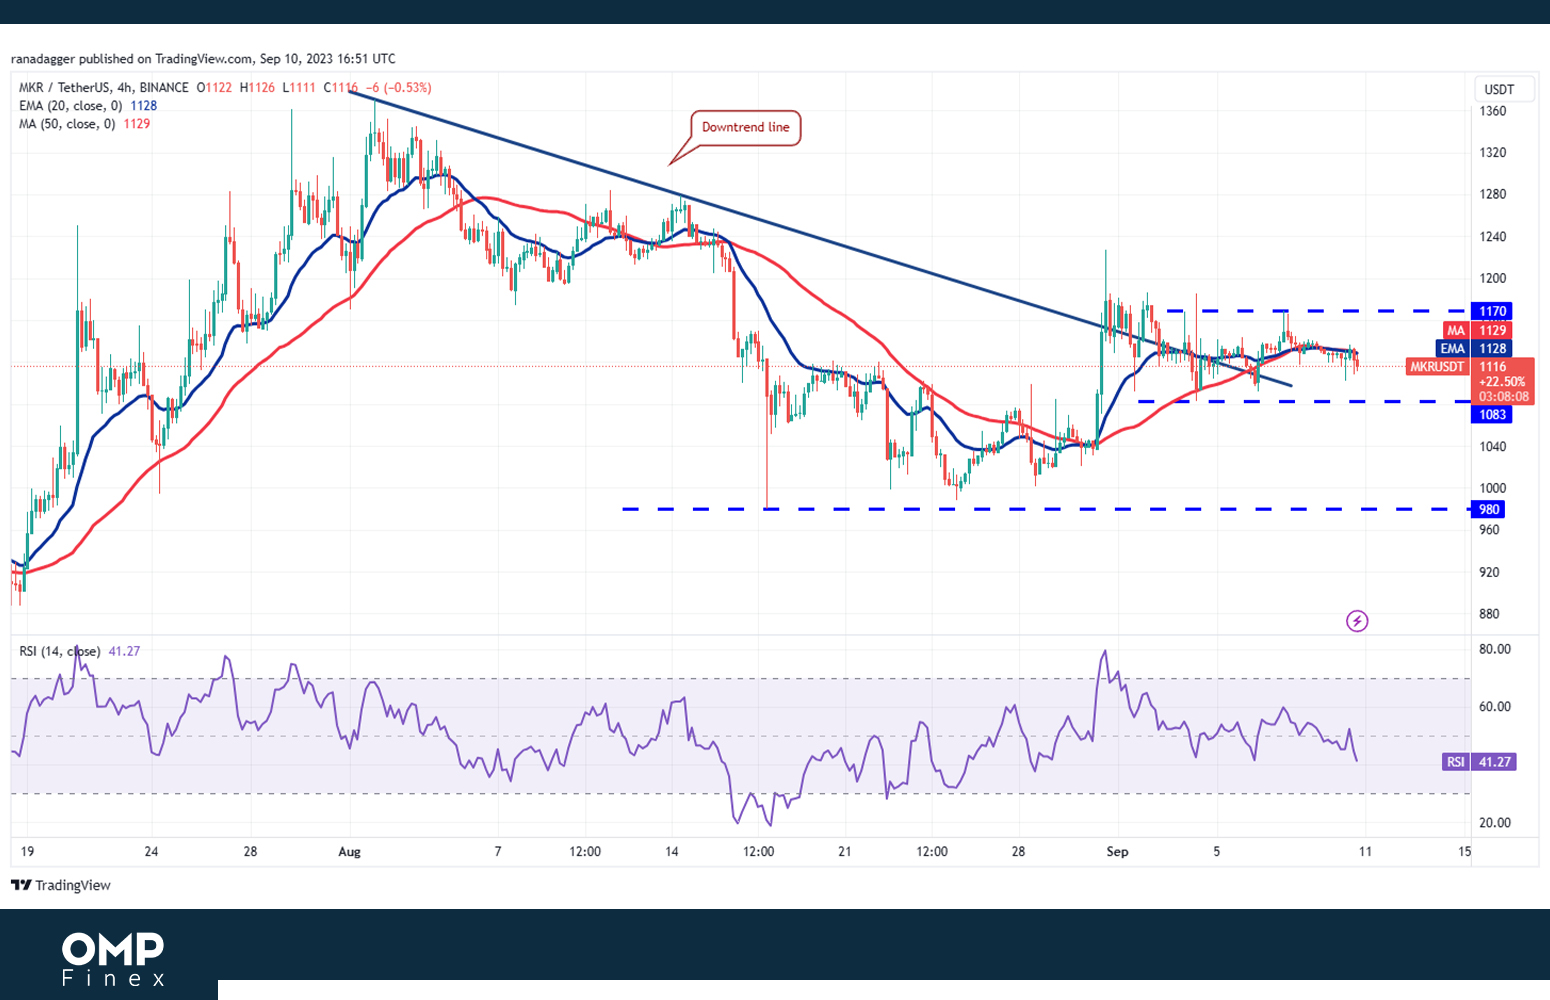Click the '15' date on time axis
This screenshot has width=1550, height=1000.
tap(1465, 852)
